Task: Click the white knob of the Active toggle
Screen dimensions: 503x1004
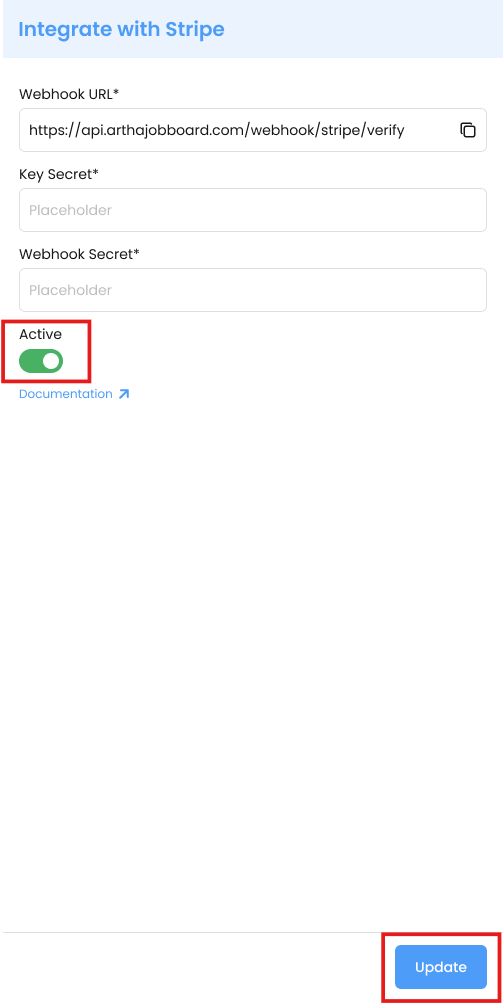Action: [51, 361]
